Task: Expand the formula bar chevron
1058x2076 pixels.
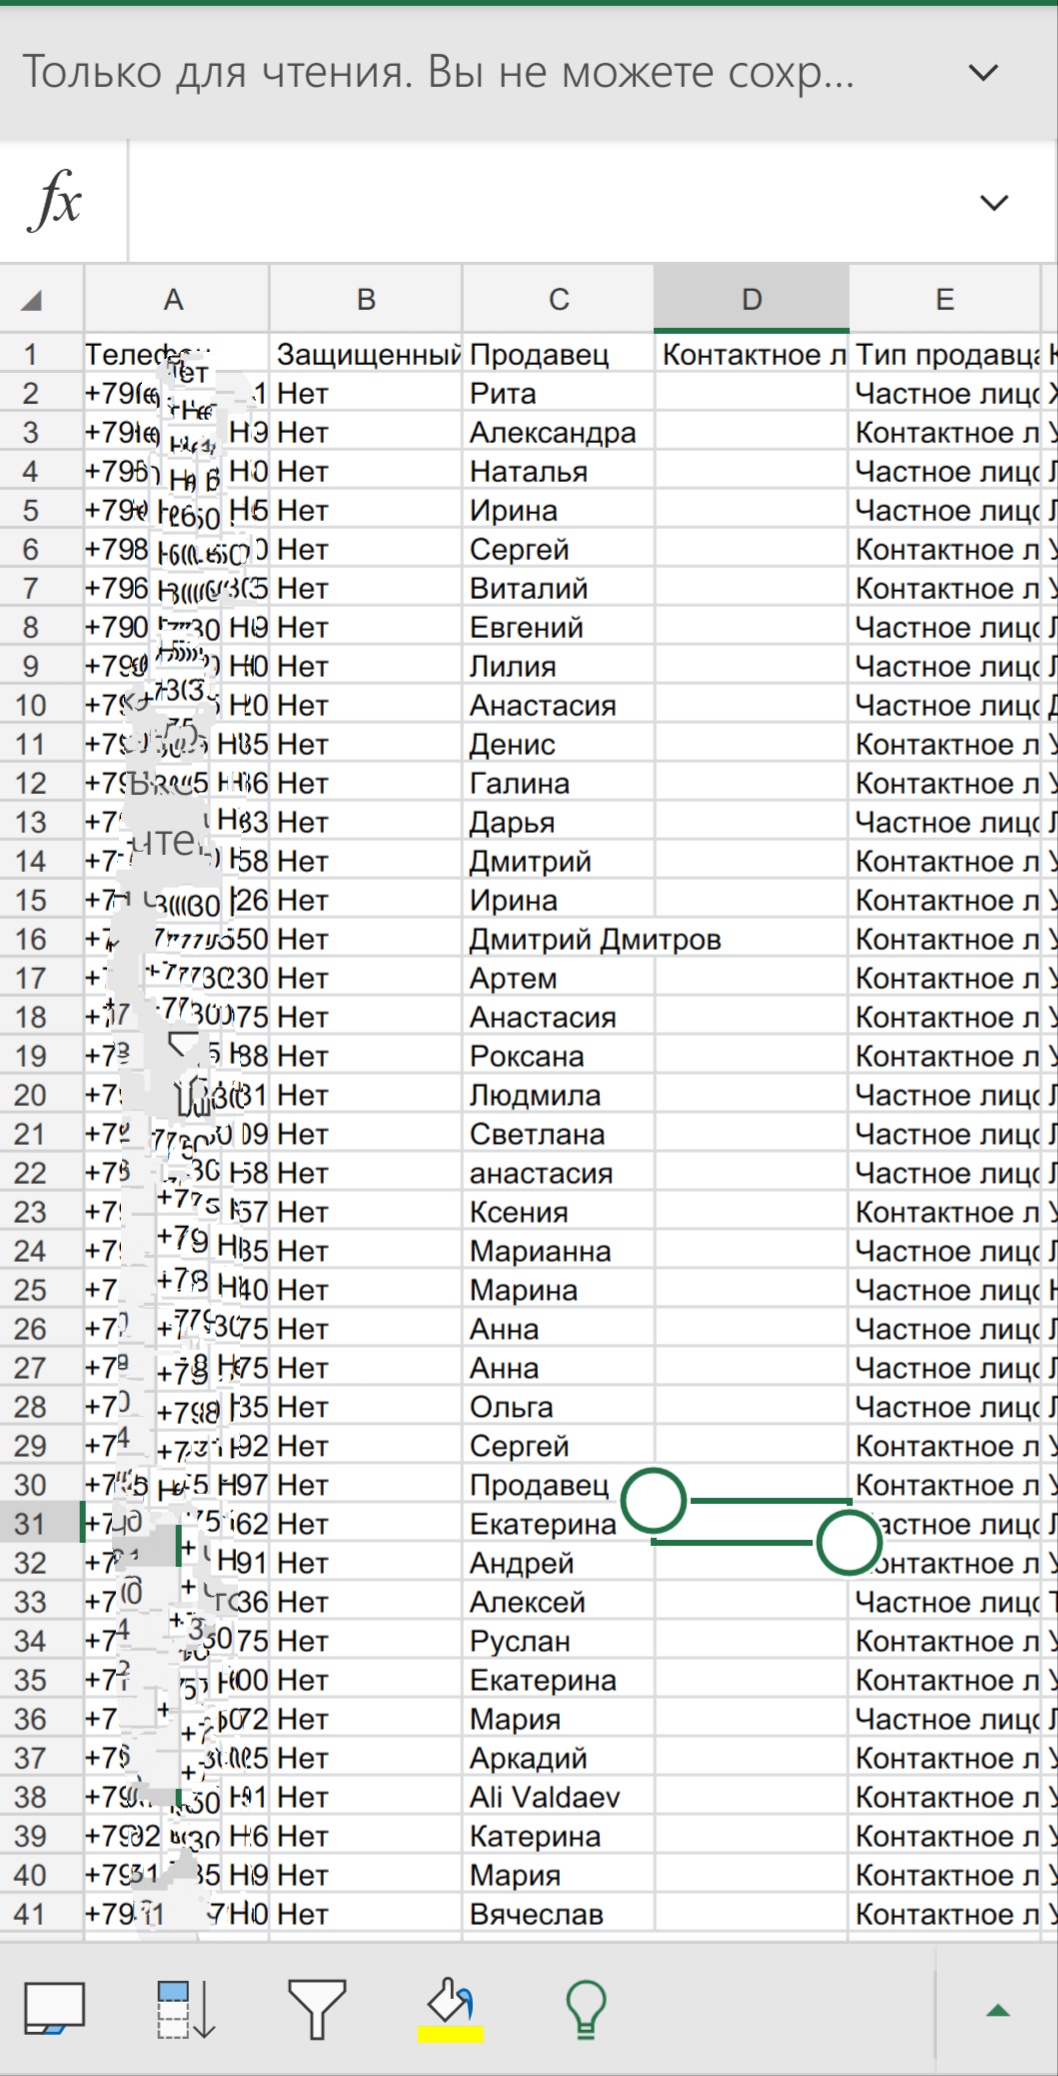Action: (x=994, y=203)
